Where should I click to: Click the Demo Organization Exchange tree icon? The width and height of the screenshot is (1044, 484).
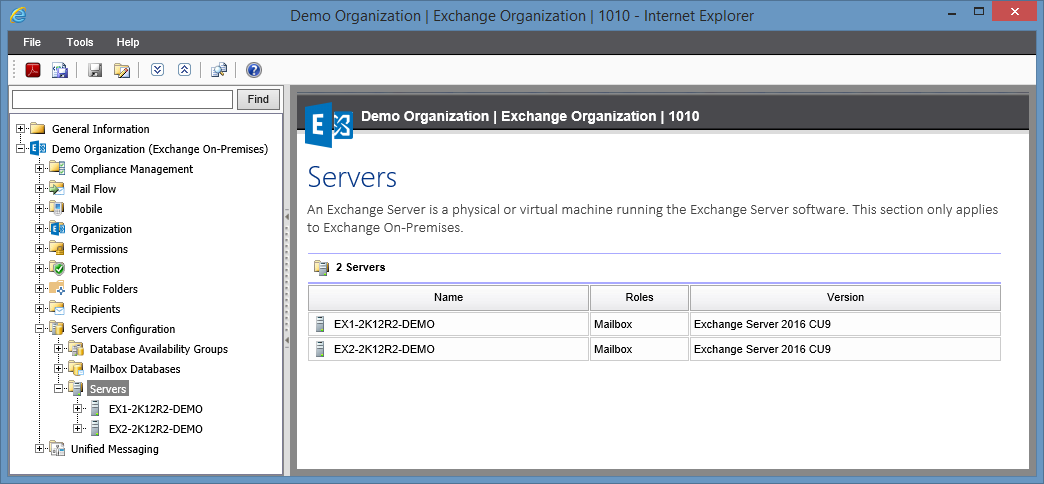click(39, 148)
